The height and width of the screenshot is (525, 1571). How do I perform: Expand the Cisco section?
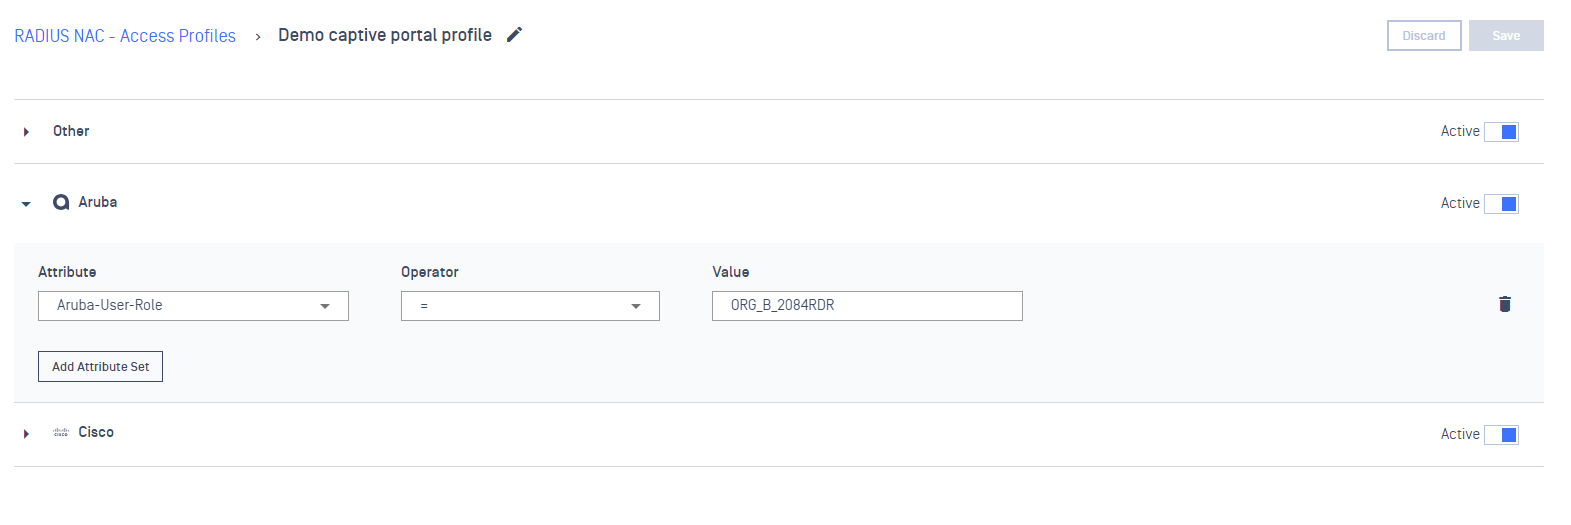coord(26,434)
